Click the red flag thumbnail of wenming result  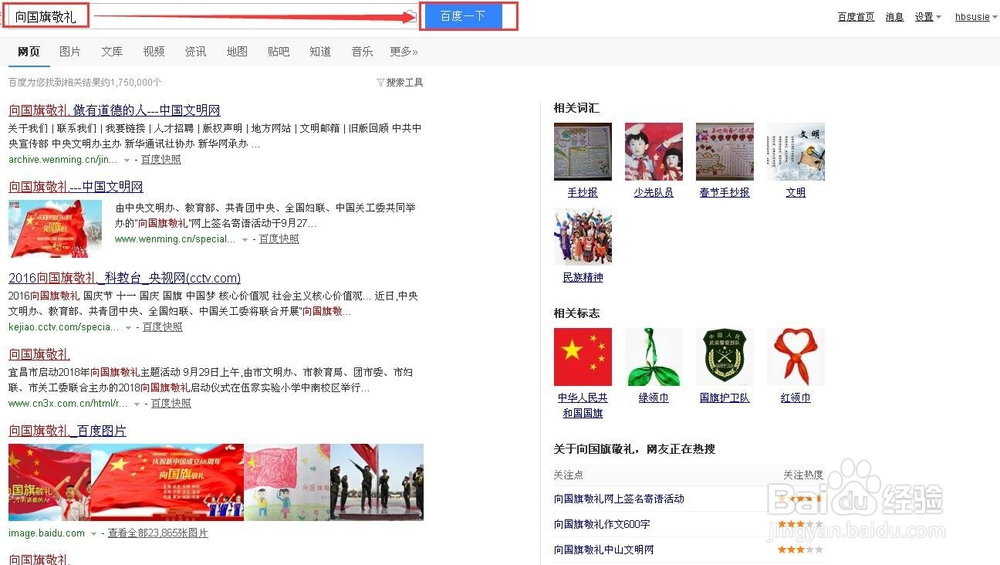point(55,229)
